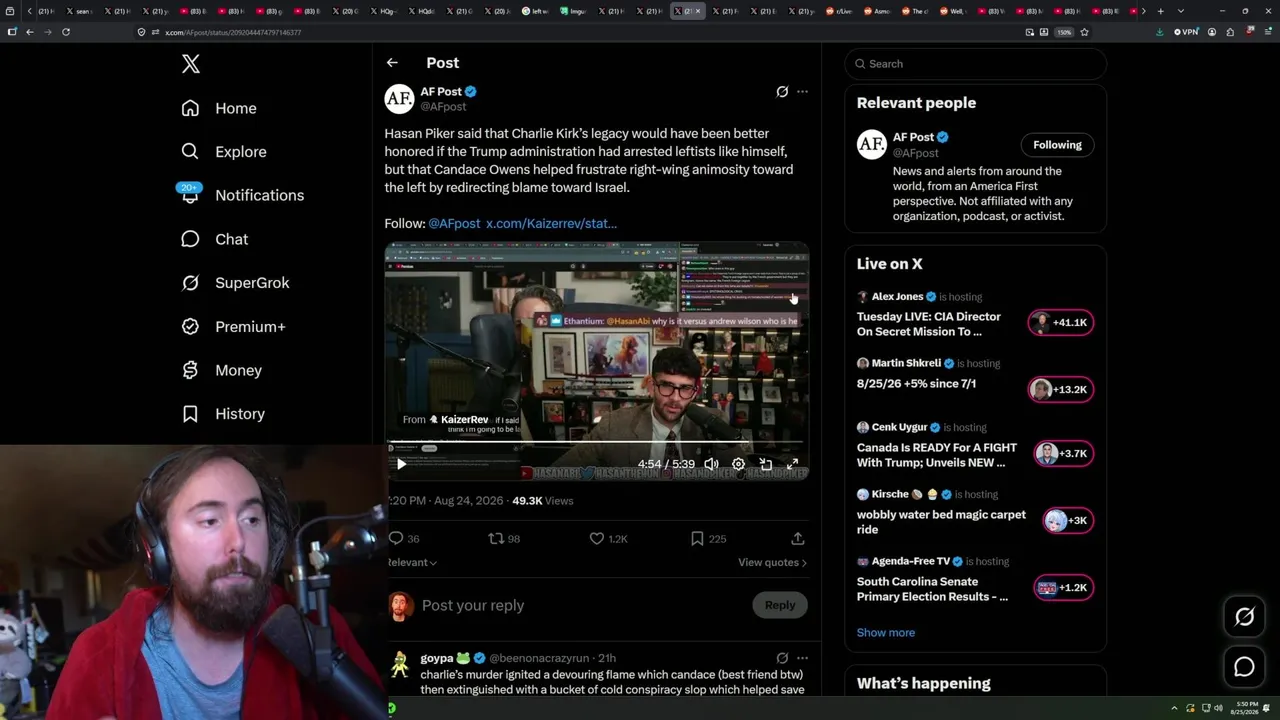The height and width of the screenshot is (720, 1280).
Task: Open View quotes link
Action: click(x=772, y=562)
